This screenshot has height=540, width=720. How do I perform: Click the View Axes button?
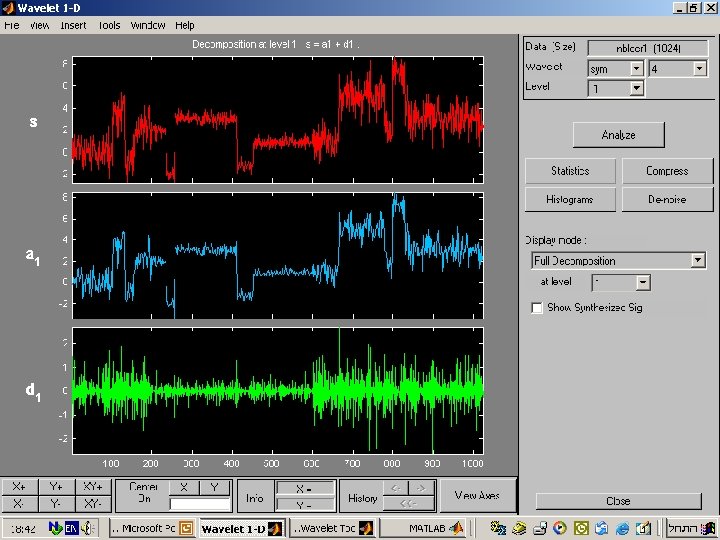tap(478, 495)
